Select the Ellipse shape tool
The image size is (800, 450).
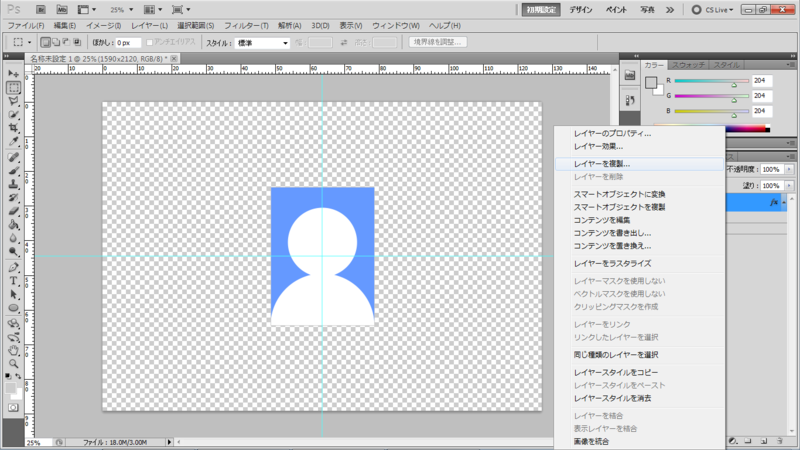[x=13, y=308]
